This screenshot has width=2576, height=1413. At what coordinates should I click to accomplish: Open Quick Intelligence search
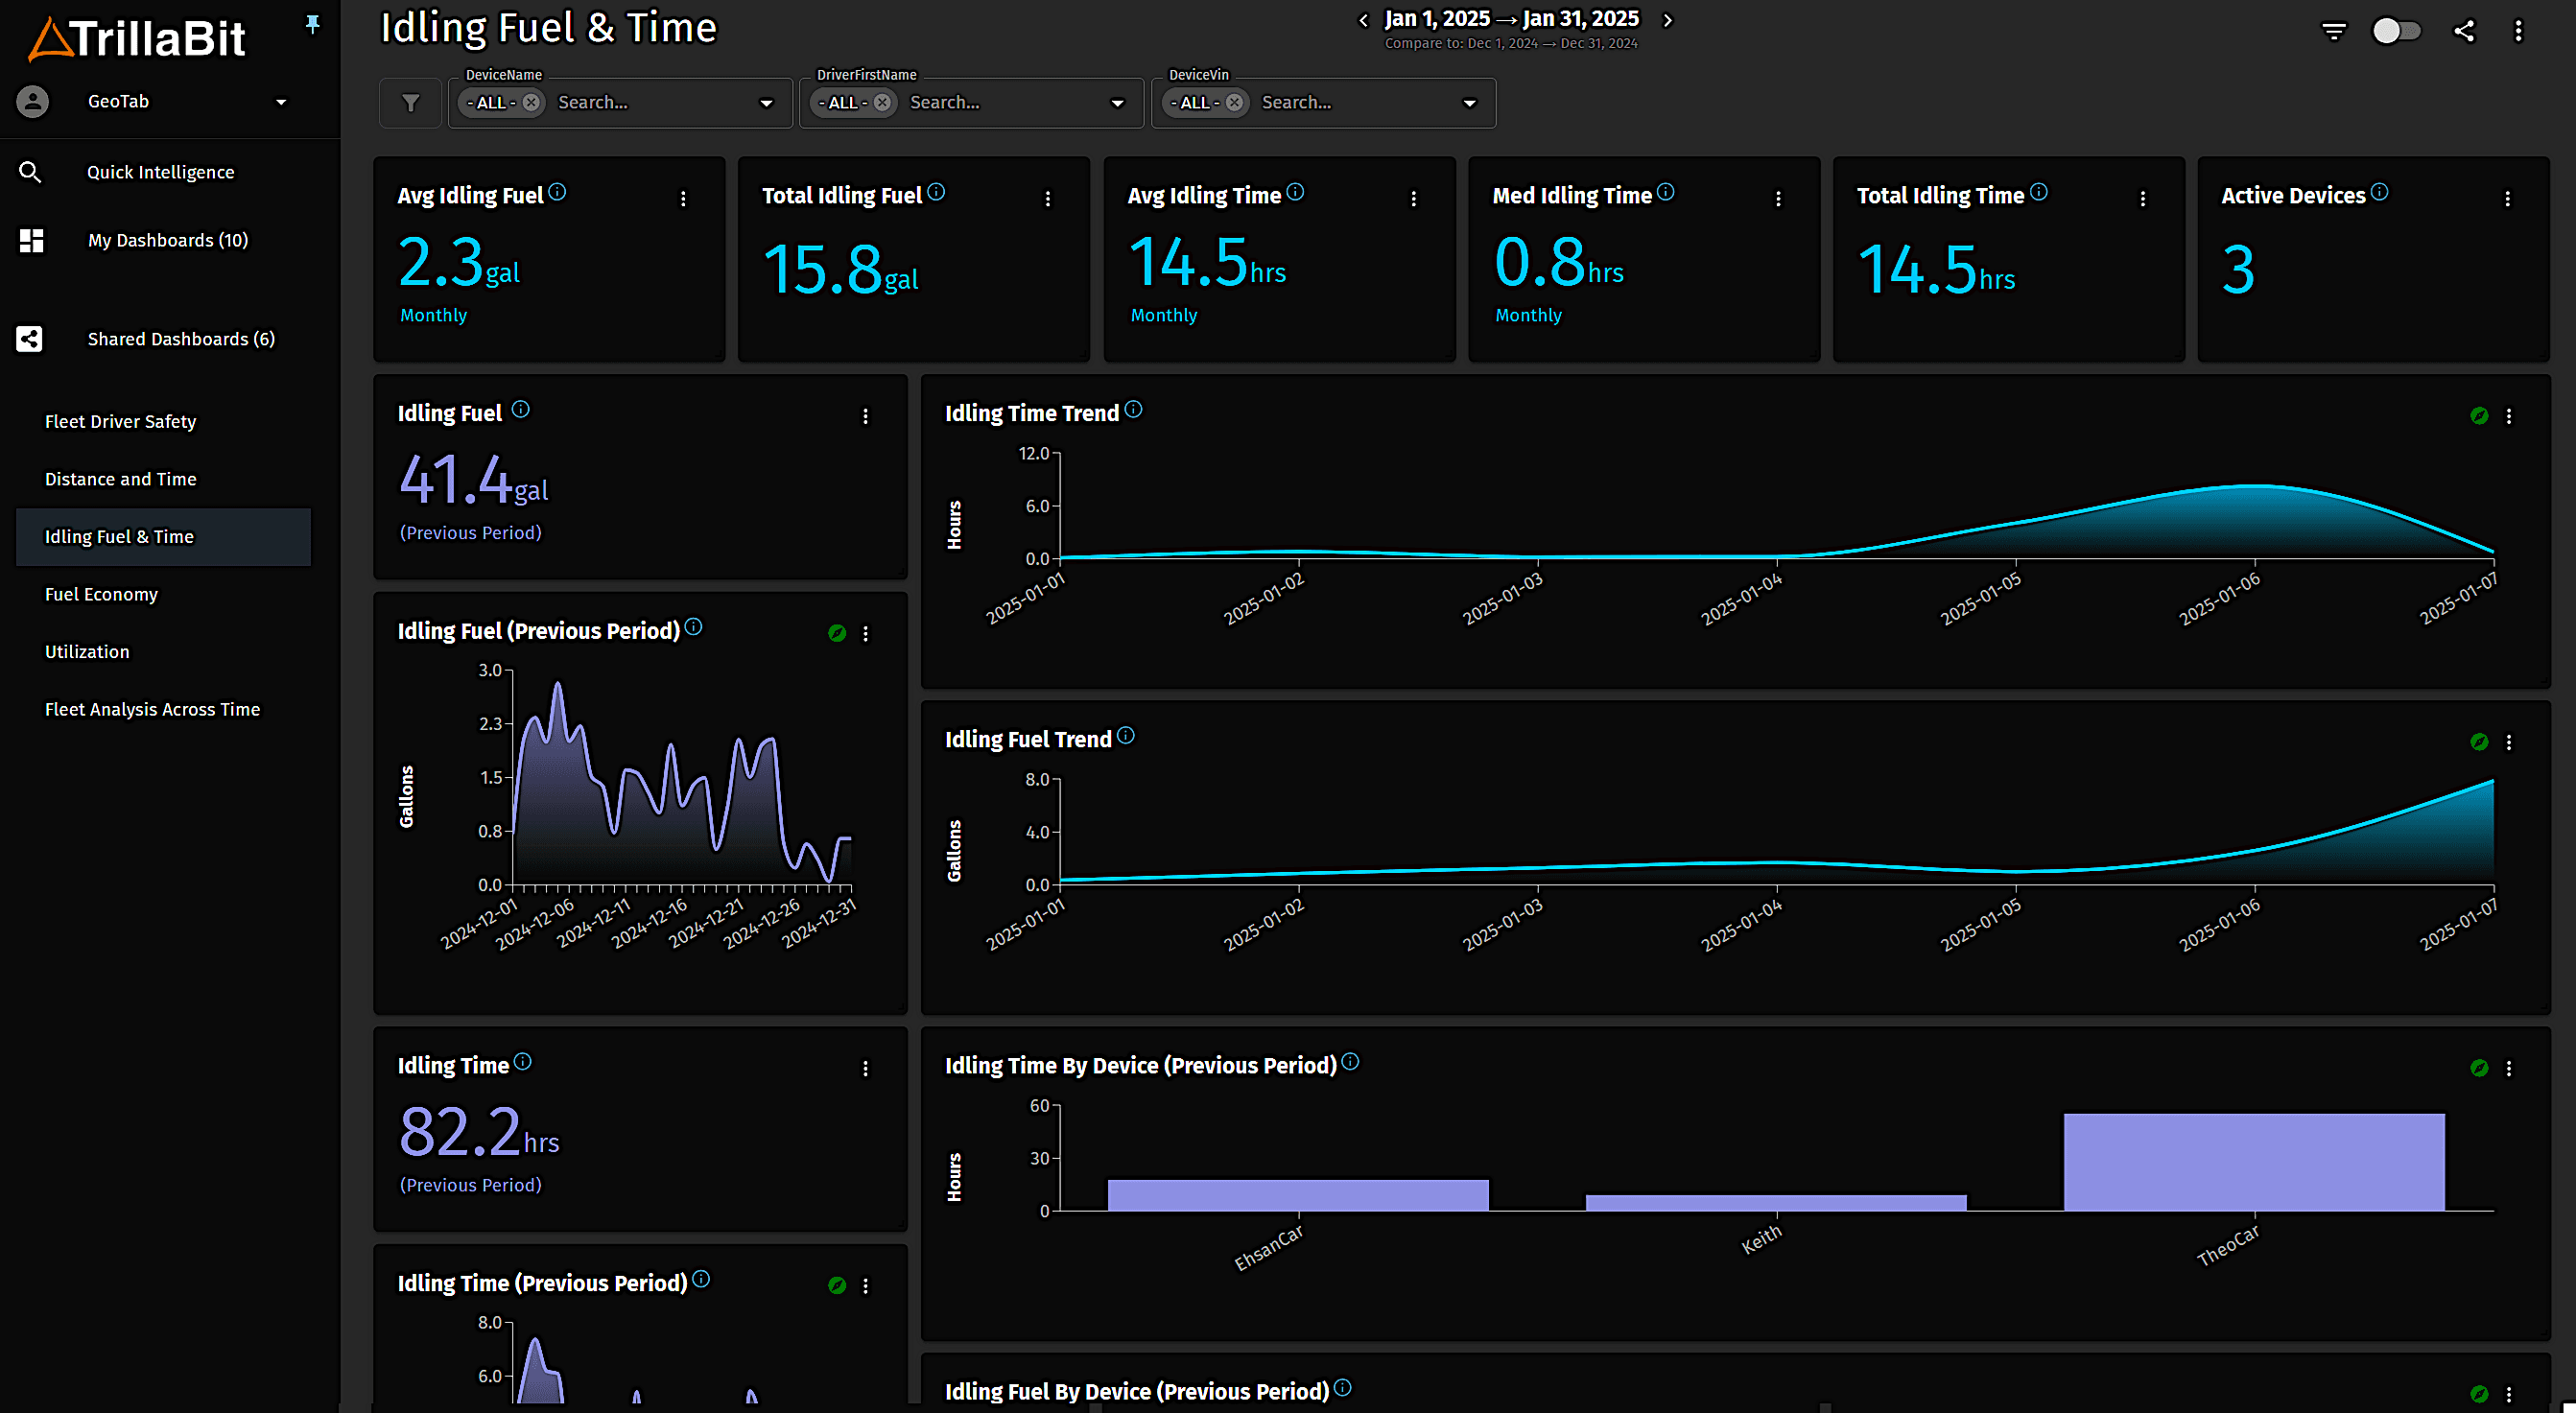160,172
